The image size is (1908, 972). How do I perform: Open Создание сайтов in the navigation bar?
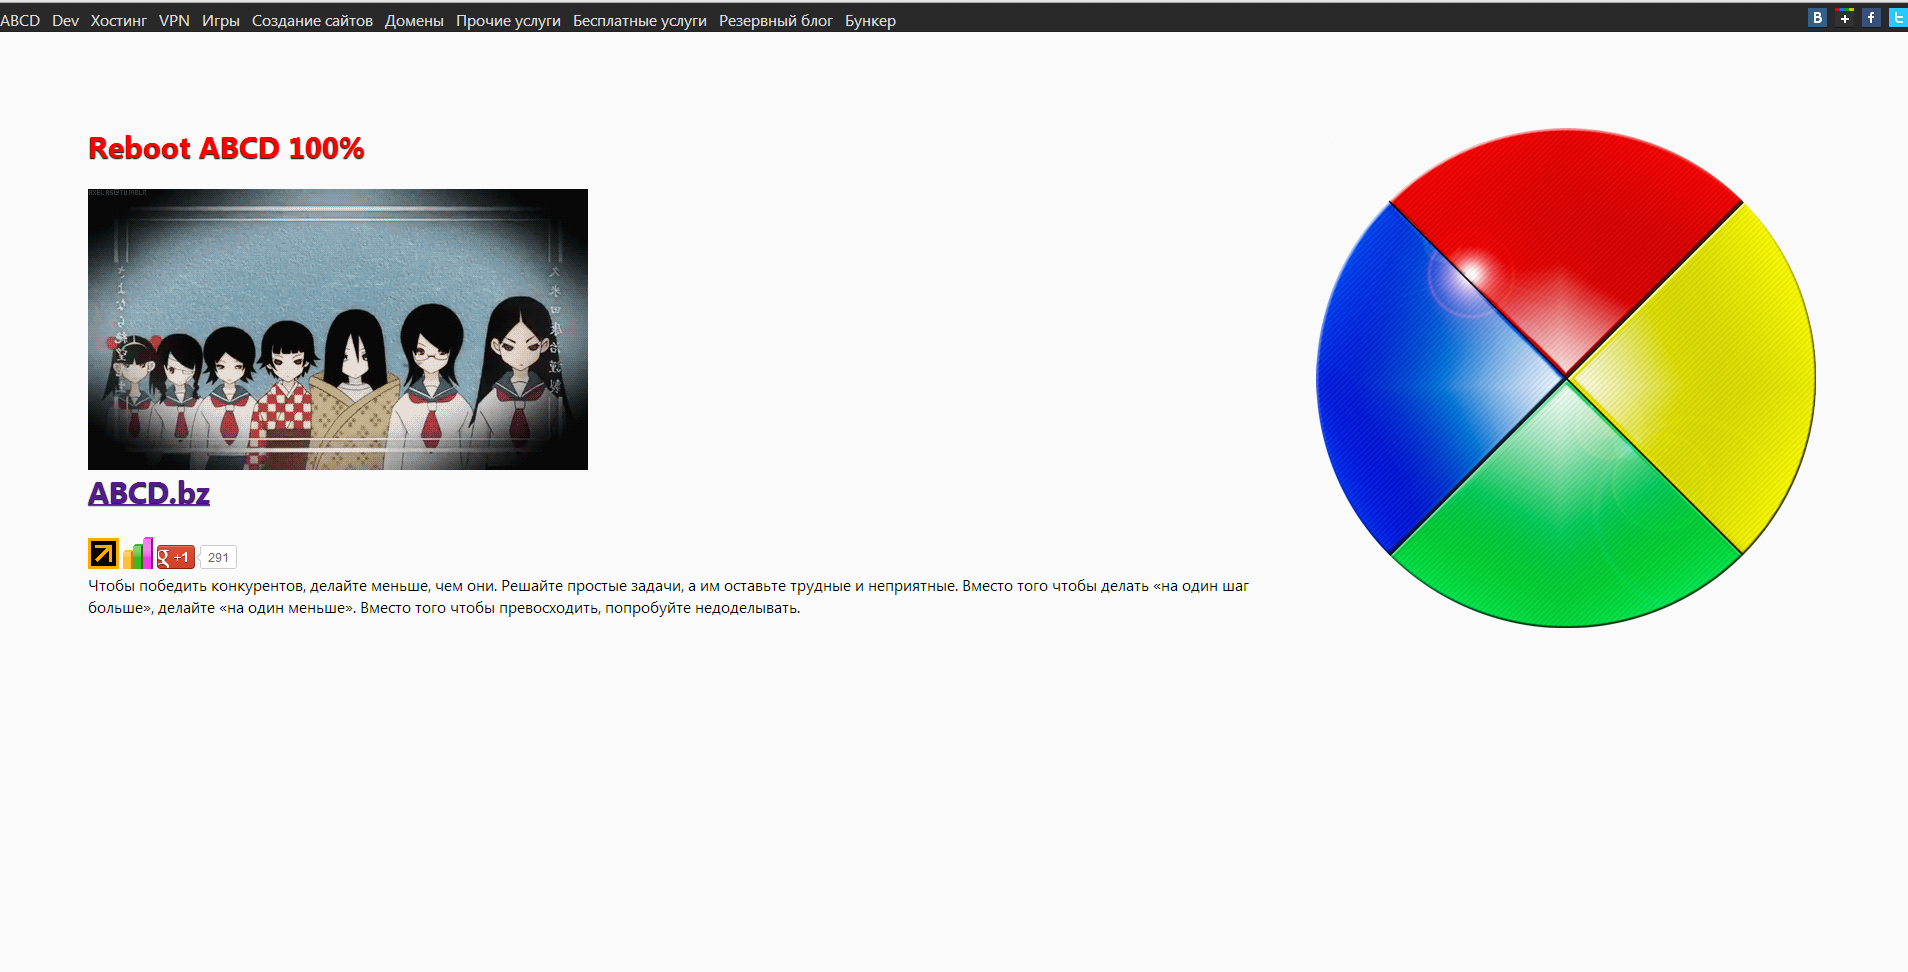click(312, 21)
